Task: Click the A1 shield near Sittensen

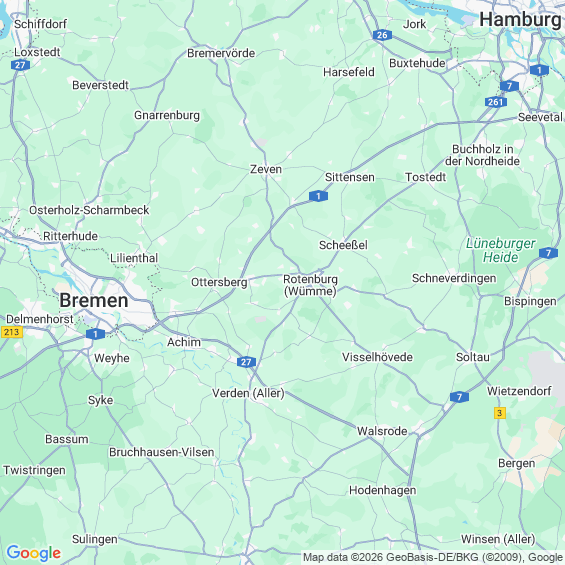Action: coord(318,196)
